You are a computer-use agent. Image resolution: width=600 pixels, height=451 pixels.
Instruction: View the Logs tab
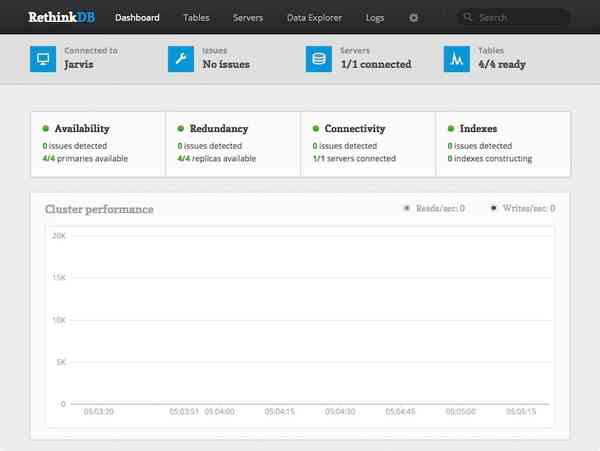(375, 18)
